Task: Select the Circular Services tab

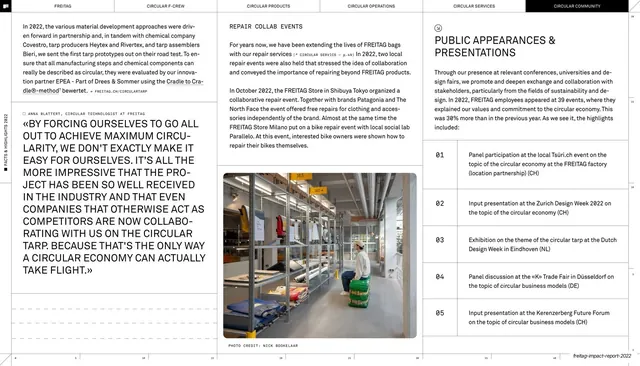Action: pos(474,6)
